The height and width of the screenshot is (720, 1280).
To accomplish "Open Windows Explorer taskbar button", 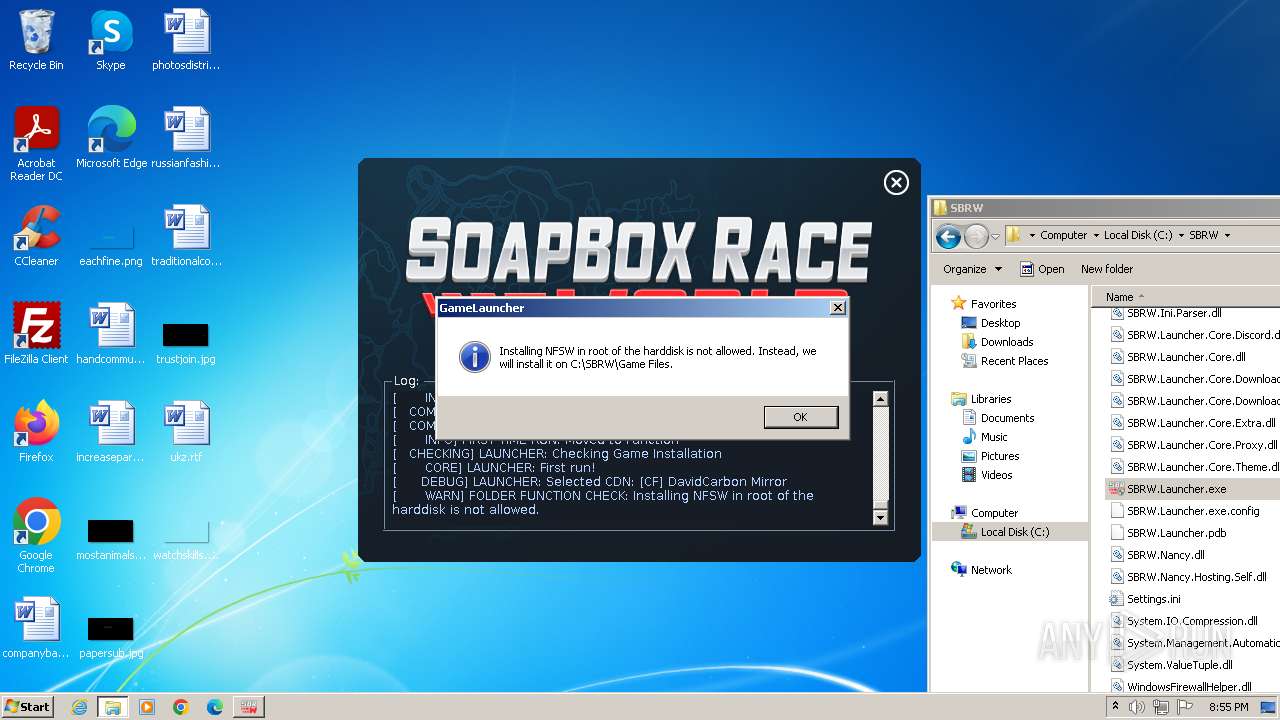I will pos(113,707).
